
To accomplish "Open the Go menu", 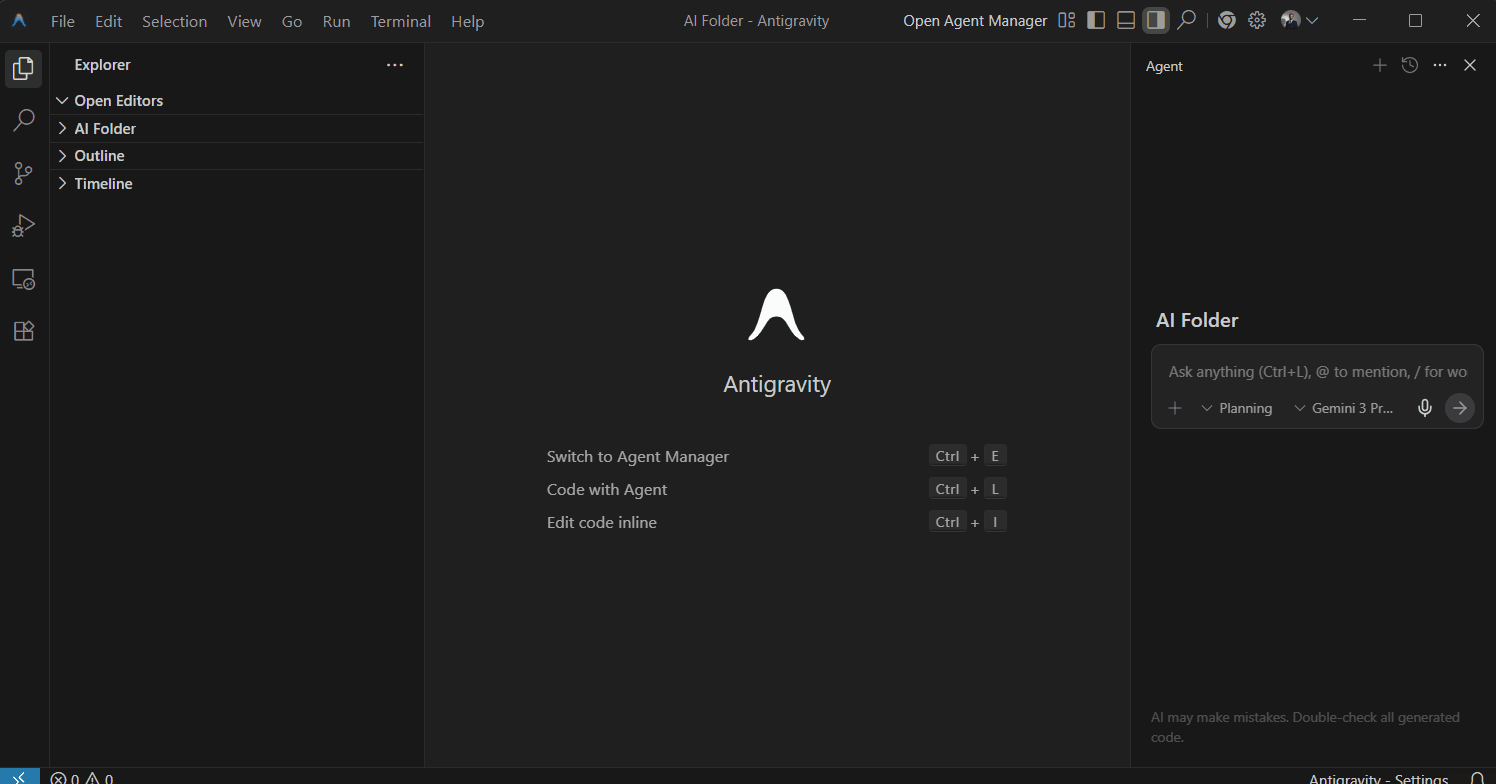I will coord(292,21).
